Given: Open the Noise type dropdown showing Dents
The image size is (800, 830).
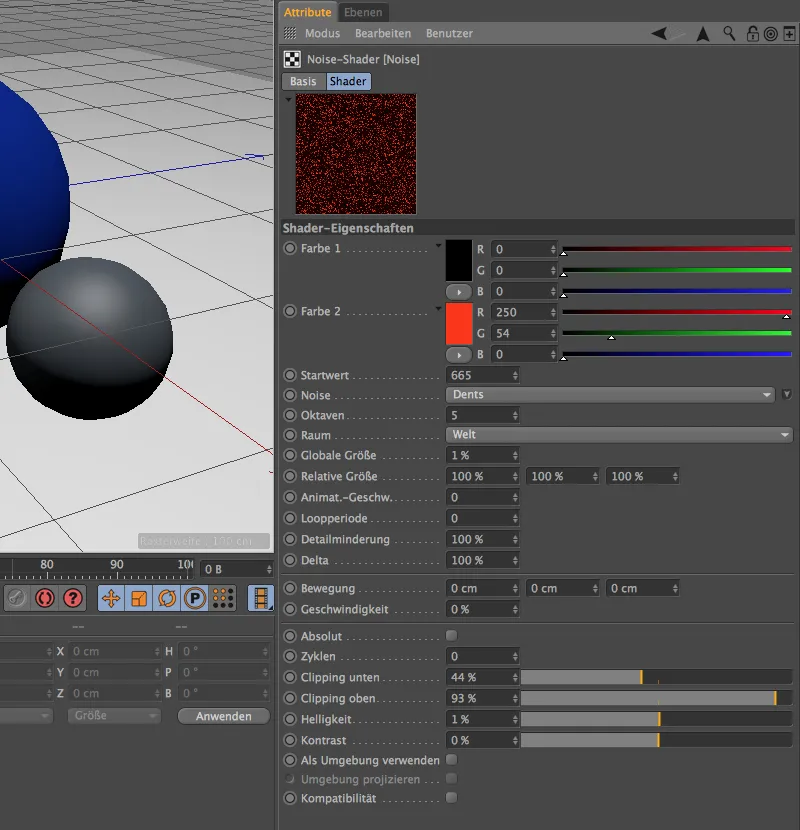Looking at the screenshot, I should pyautogui.click(x=610, y=395).
